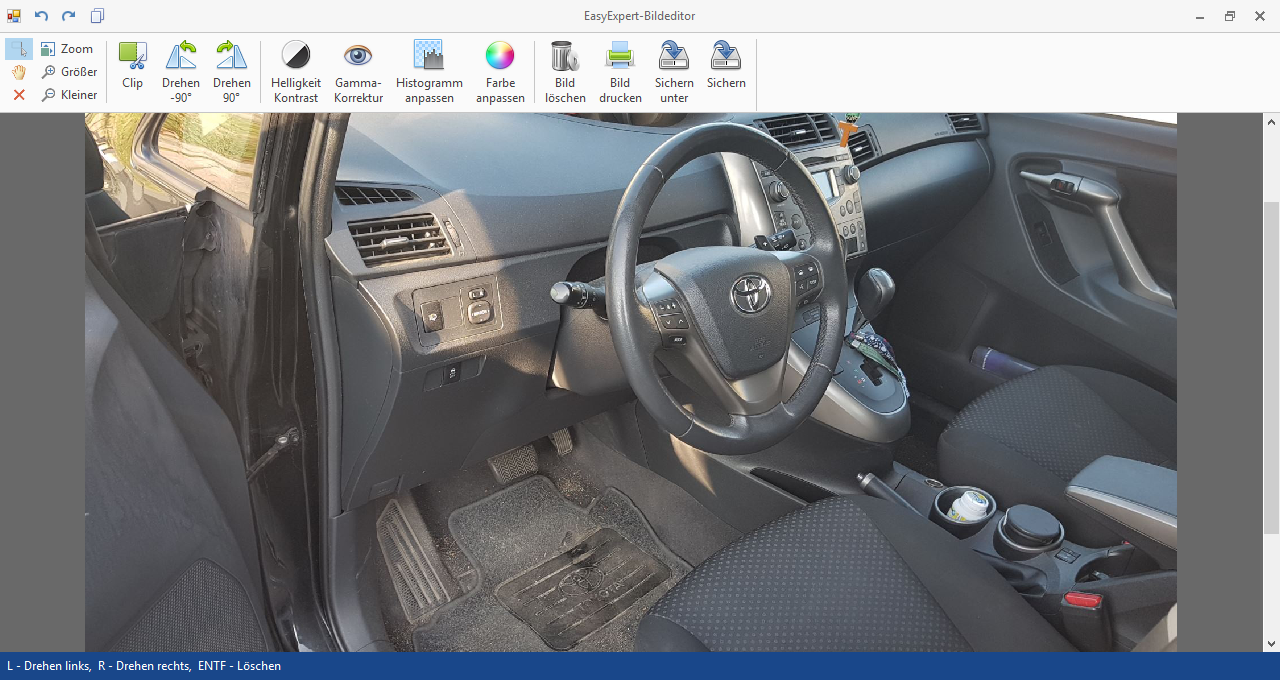This screenshot has height=680, width=1280.
Task: Print picture with Bild drucken
Action: tap(620, 72)
